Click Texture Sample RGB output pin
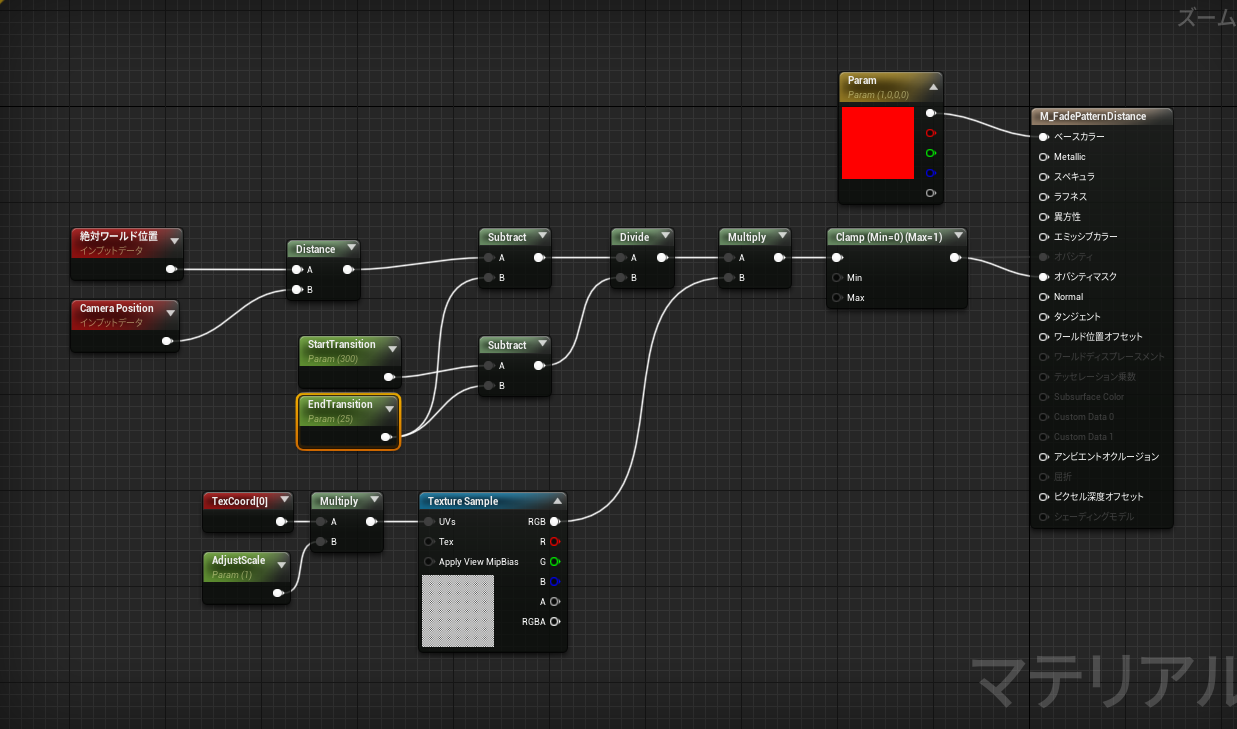This screenshot has height=729, width=1237. pos(555,521)
